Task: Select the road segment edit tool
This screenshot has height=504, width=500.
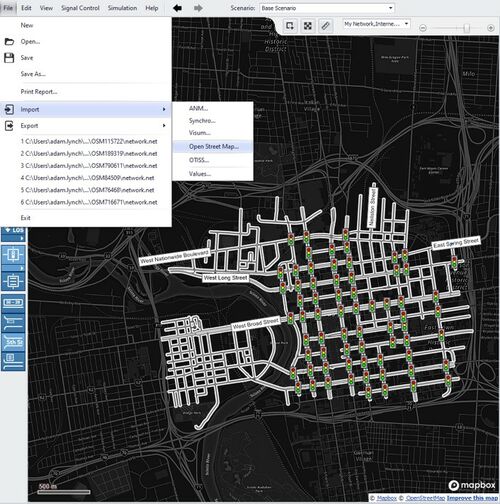Action: click(13, 322)
